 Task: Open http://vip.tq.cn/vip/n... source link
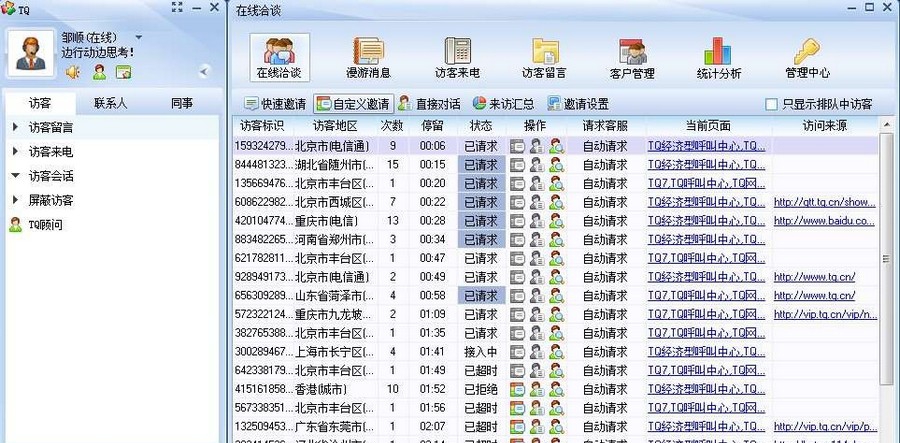[x=826, y=314]
